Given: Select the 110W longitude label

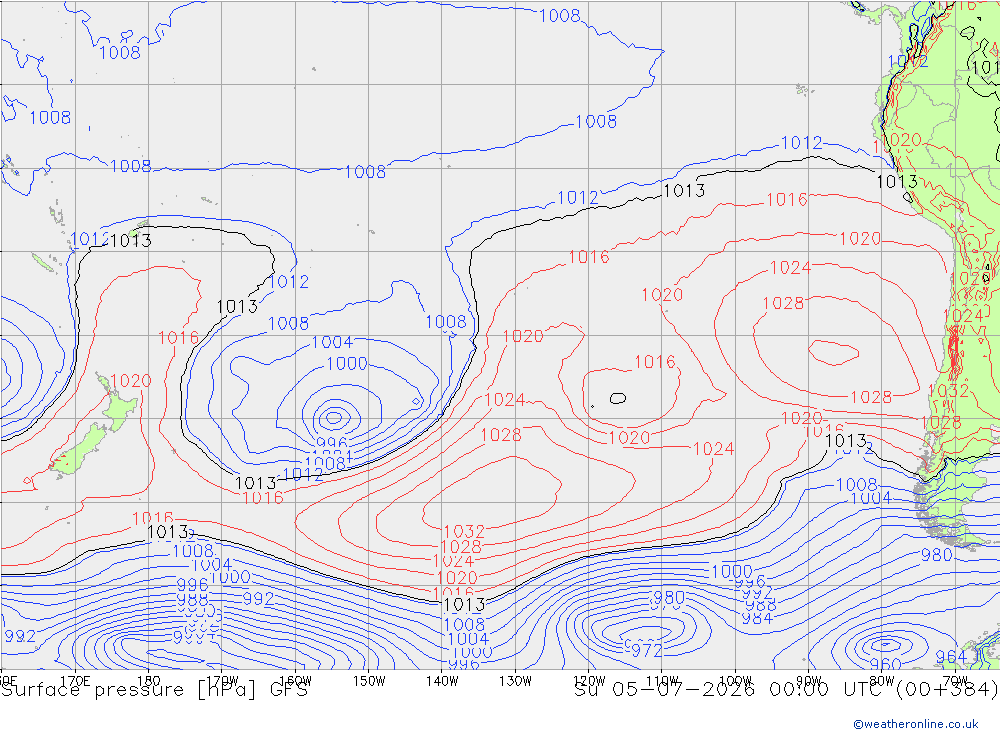Looking at the screenshot, I should pyautogui.click(x=662, y=681).
